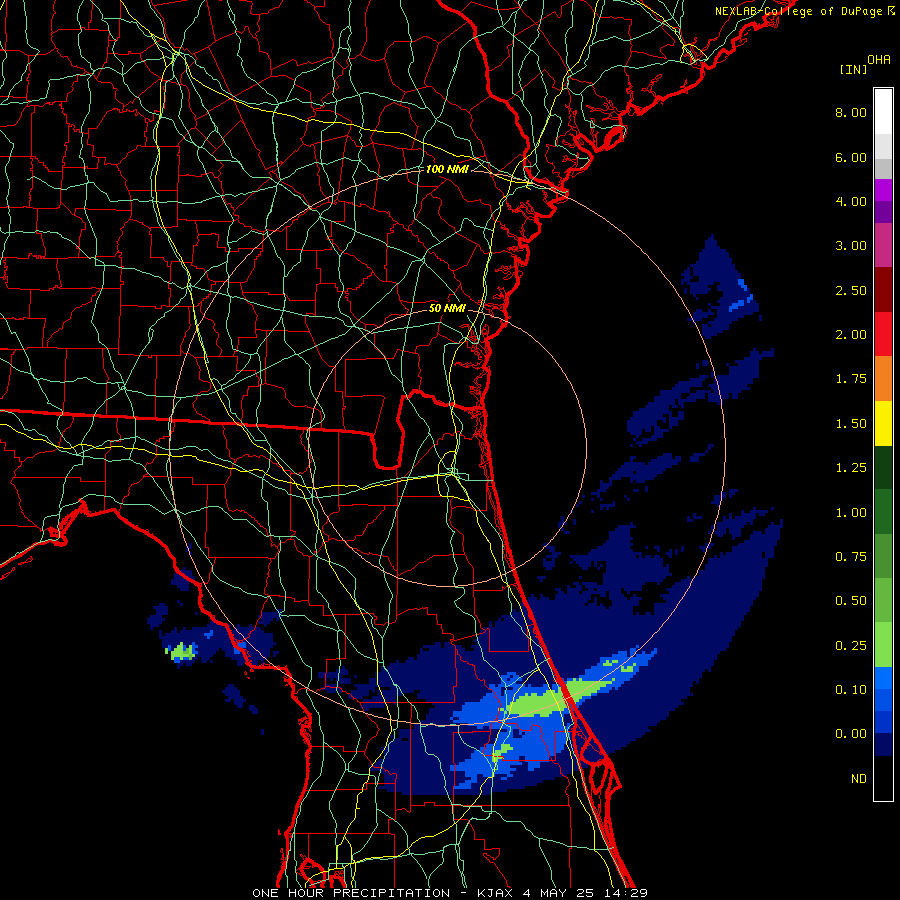The height and width of the screenshot is (900, 900).
Task: Click the 1.00 legend value
Action: click(851, 513)
